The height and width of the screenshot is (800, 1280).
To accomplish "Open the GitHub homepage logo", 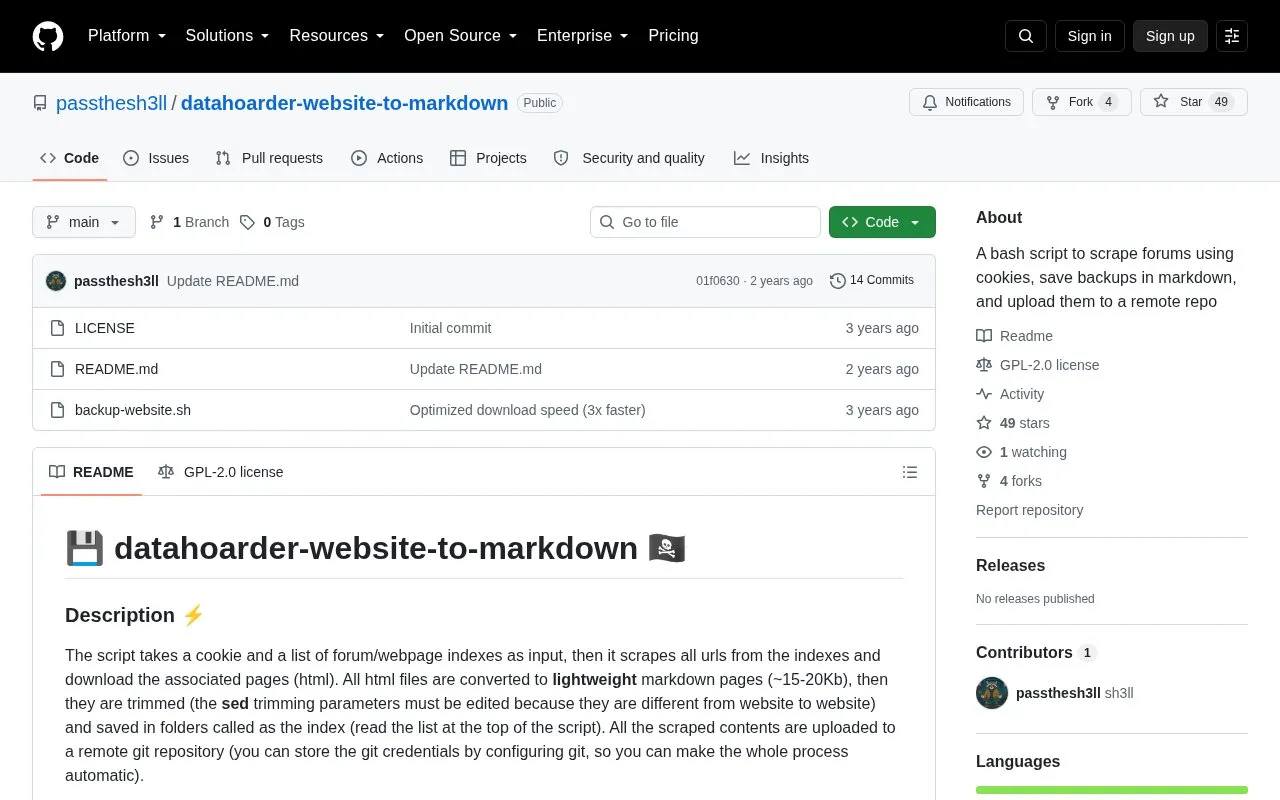I will (48, 36).
